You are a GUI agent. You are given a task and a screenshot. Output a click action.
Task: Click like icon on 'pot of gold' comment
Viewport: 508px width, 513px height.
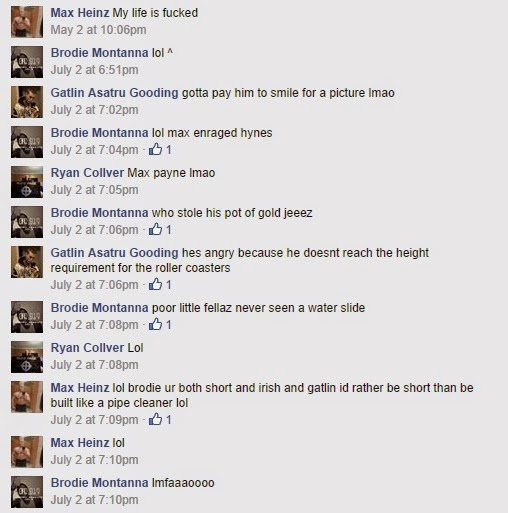click(x=155, y=229)
